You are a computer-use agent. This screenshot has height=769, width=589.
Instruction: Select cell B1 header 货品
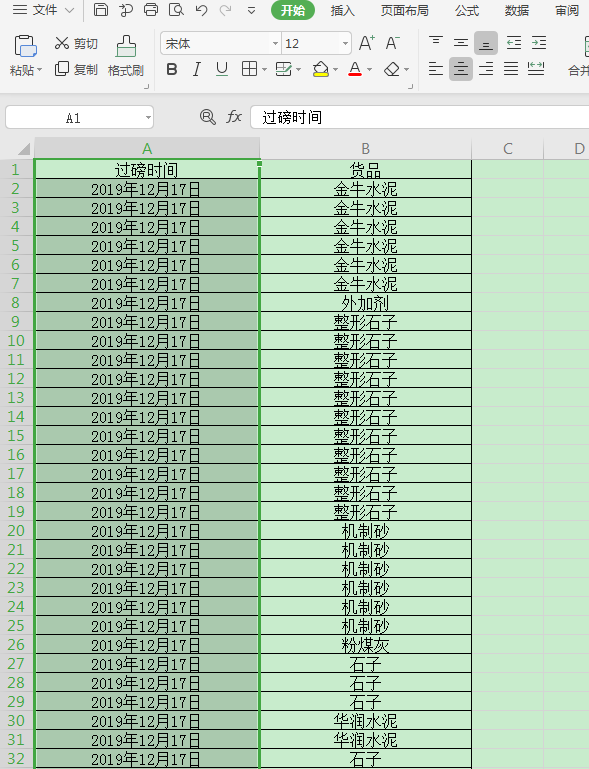(x=365, y=170)
